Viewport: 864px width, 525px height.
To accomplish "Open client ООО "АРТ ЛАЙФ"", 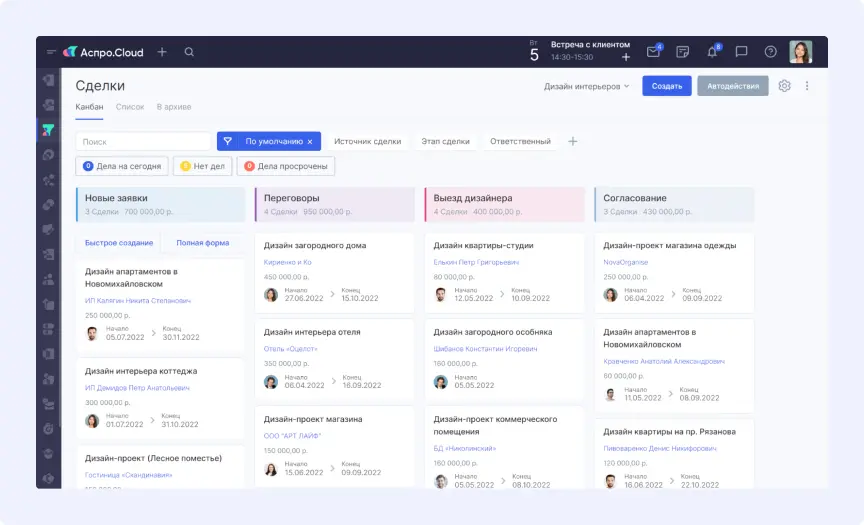I will click(x=292, y=436).
